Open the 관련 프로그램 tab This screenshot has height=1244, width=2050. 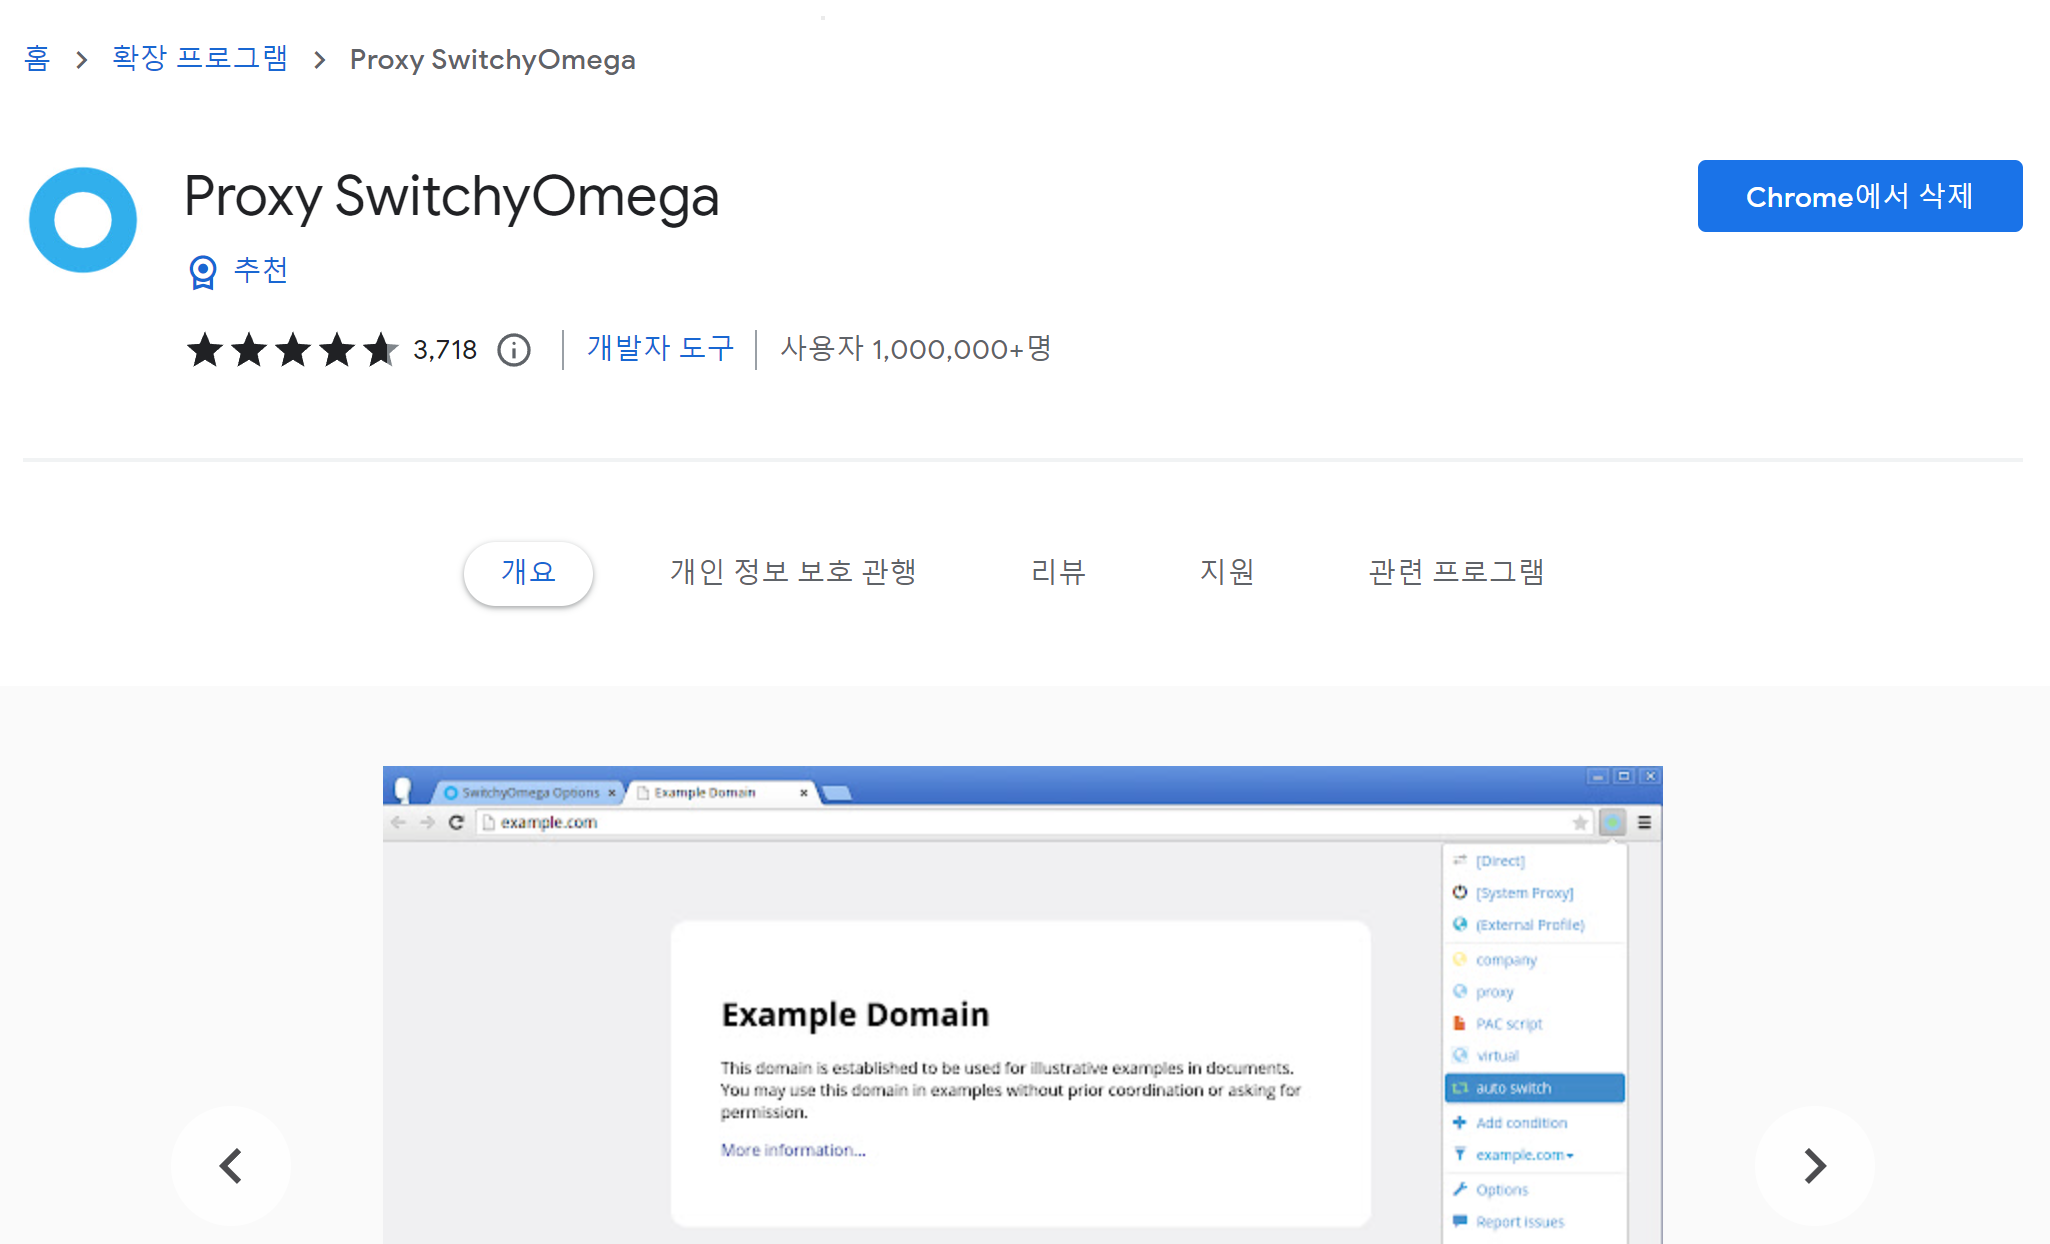coord(1456,572)
